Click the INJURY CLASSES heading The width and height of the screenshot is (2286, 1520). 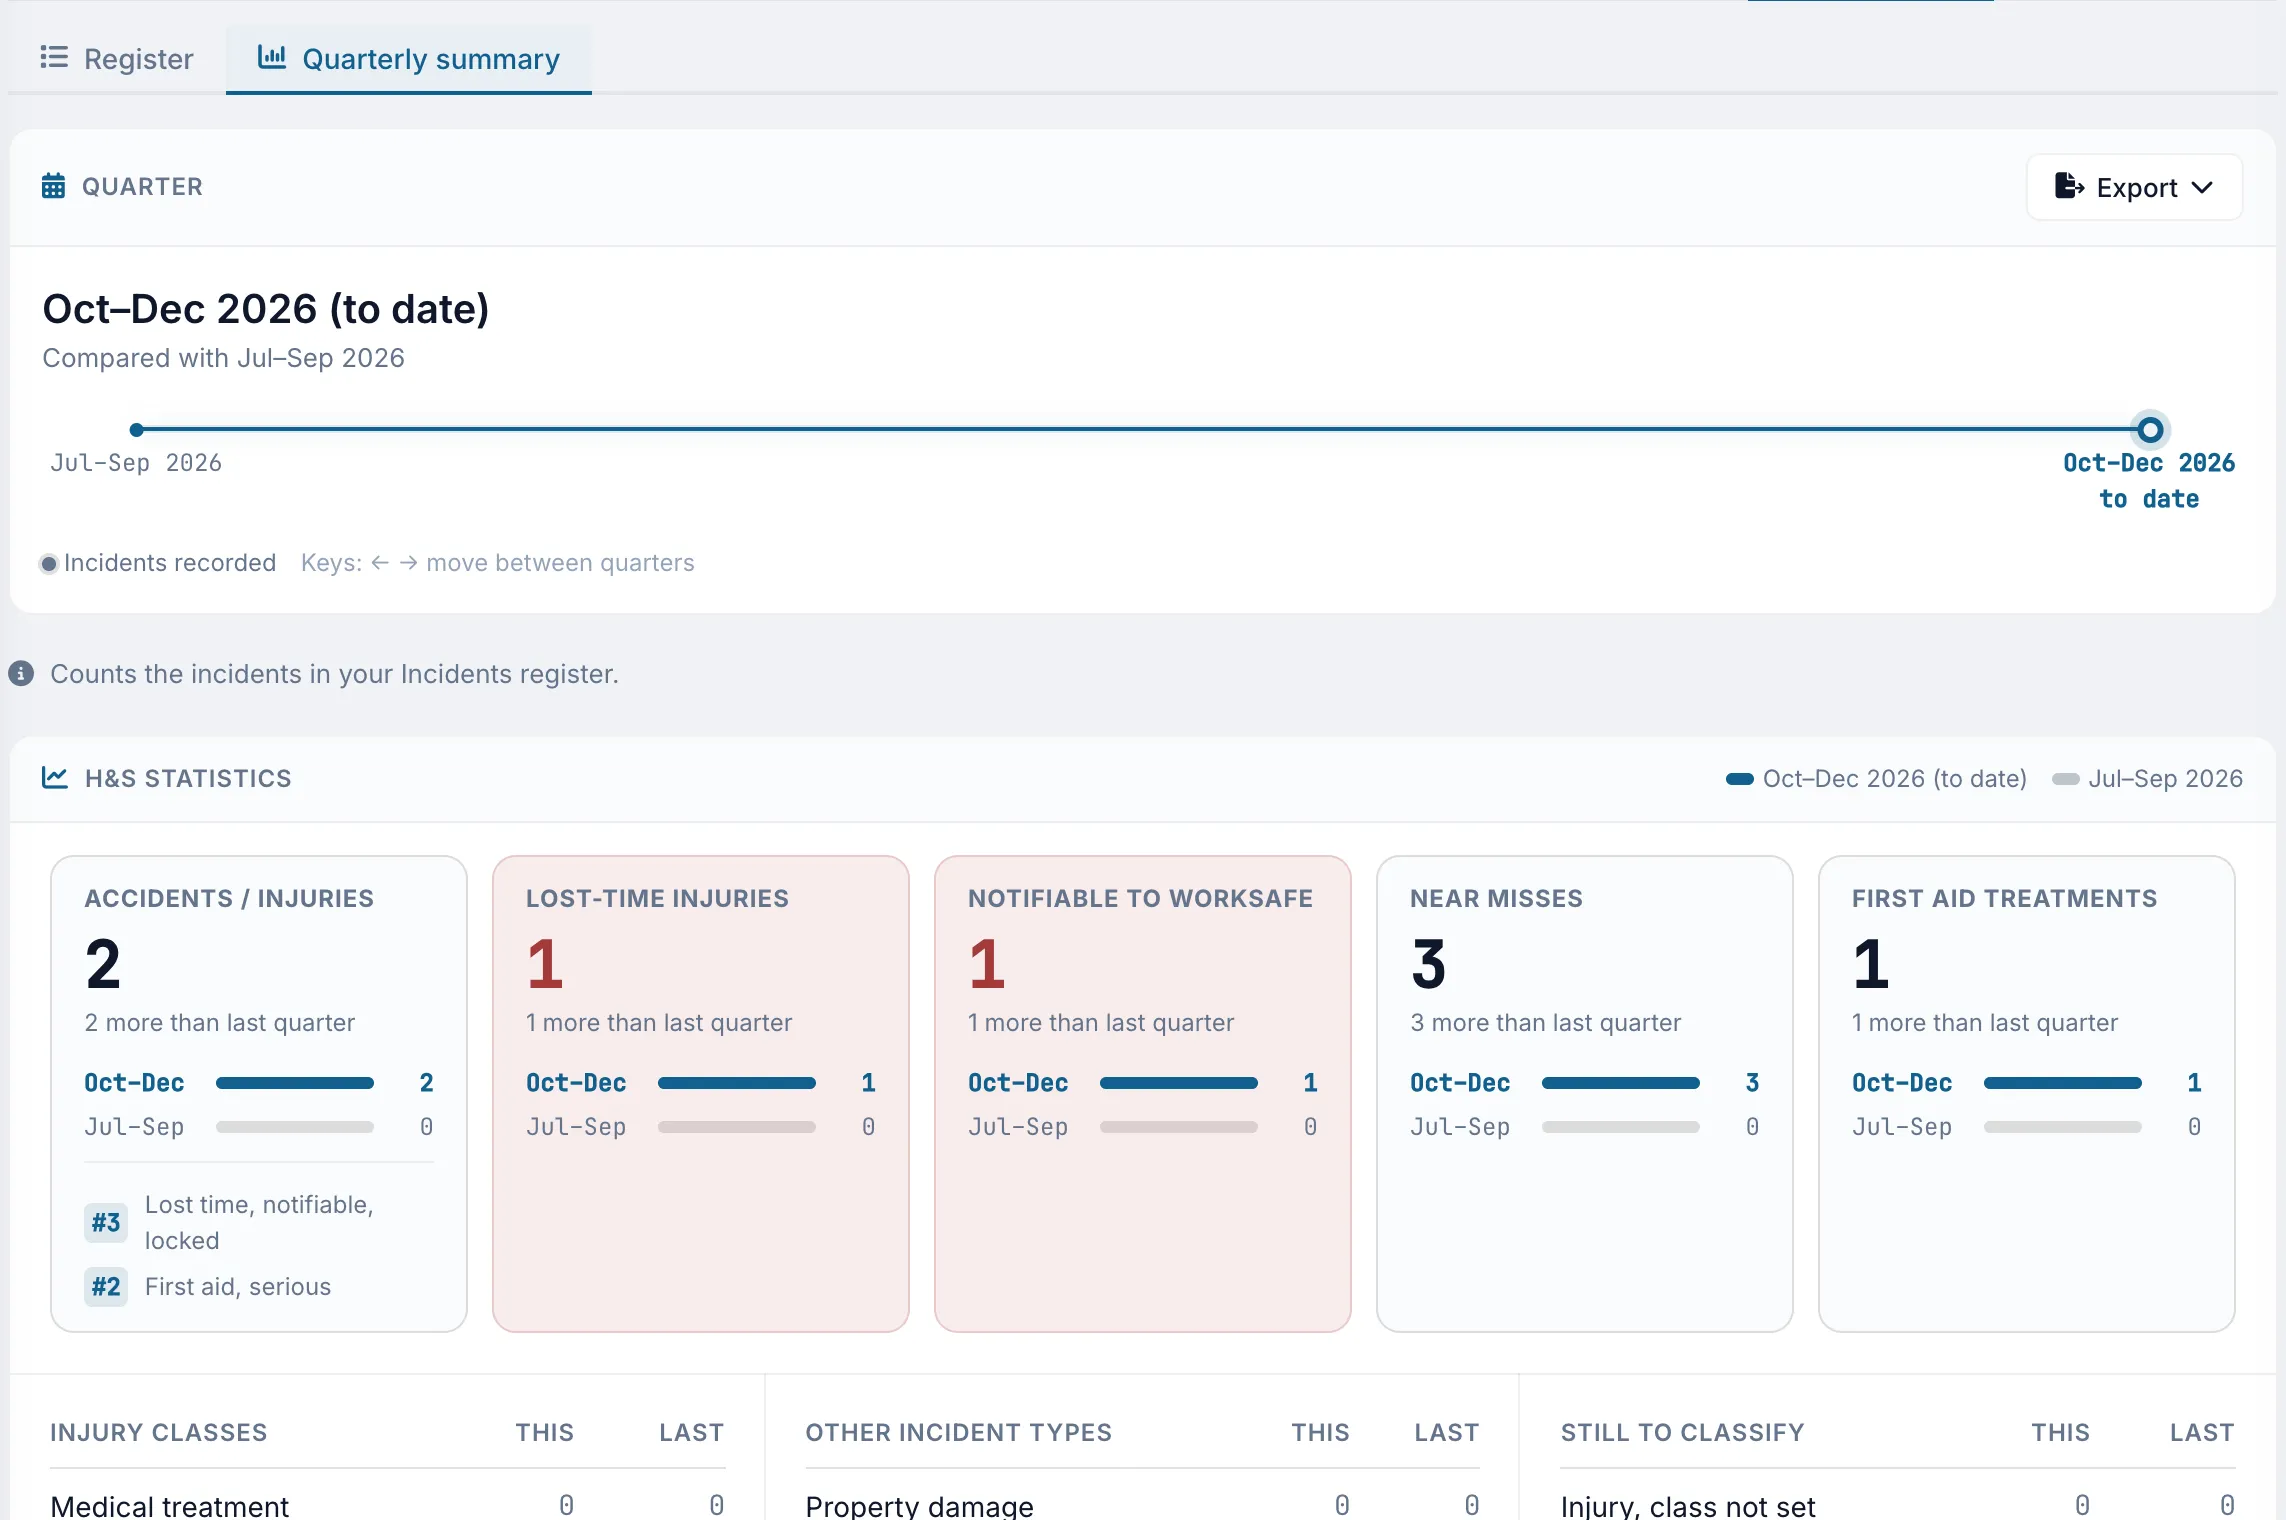pyautogui.click(x=159, y=1432)
